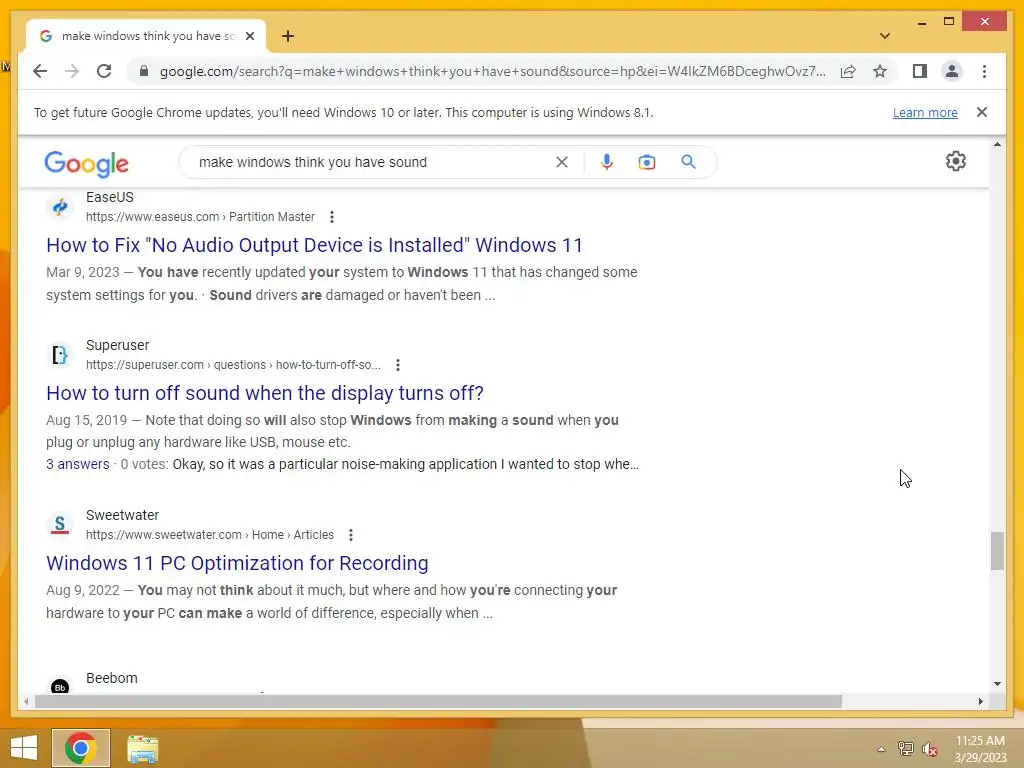Image resolution: width=1024 pixels, height=768 pixels.
Task: Click the Chrome taskbar icon
Action: pos(81,748)
